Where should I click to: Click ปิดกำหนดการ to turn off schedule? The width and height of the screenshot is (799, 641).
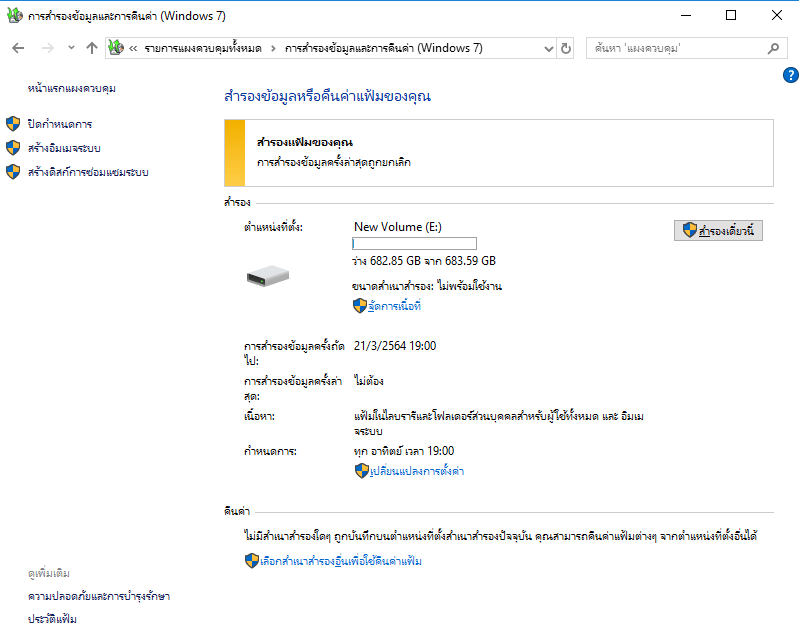point(60,124)
